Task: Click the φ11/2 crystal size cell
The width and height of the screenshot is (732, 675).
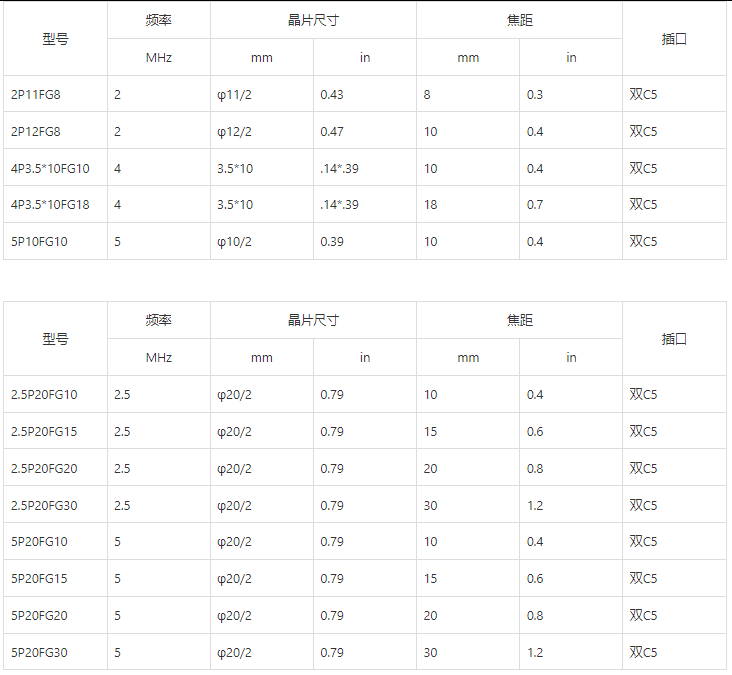Action: (x=234, y=94)
